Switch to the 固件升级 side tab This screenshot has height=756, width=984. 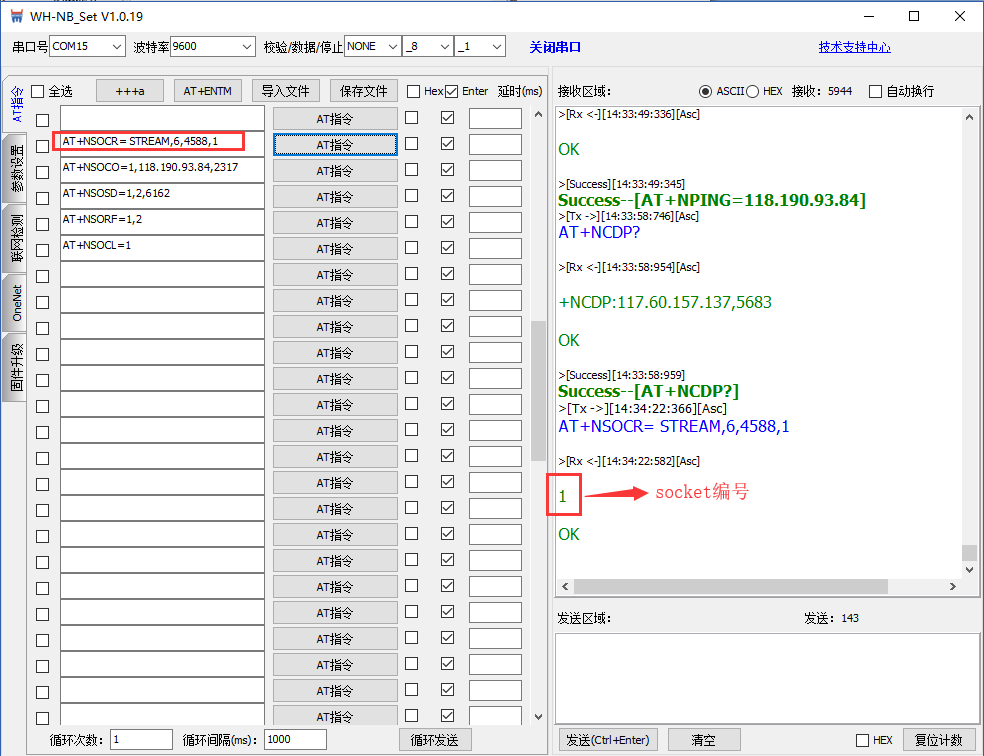tap(16, 367)
